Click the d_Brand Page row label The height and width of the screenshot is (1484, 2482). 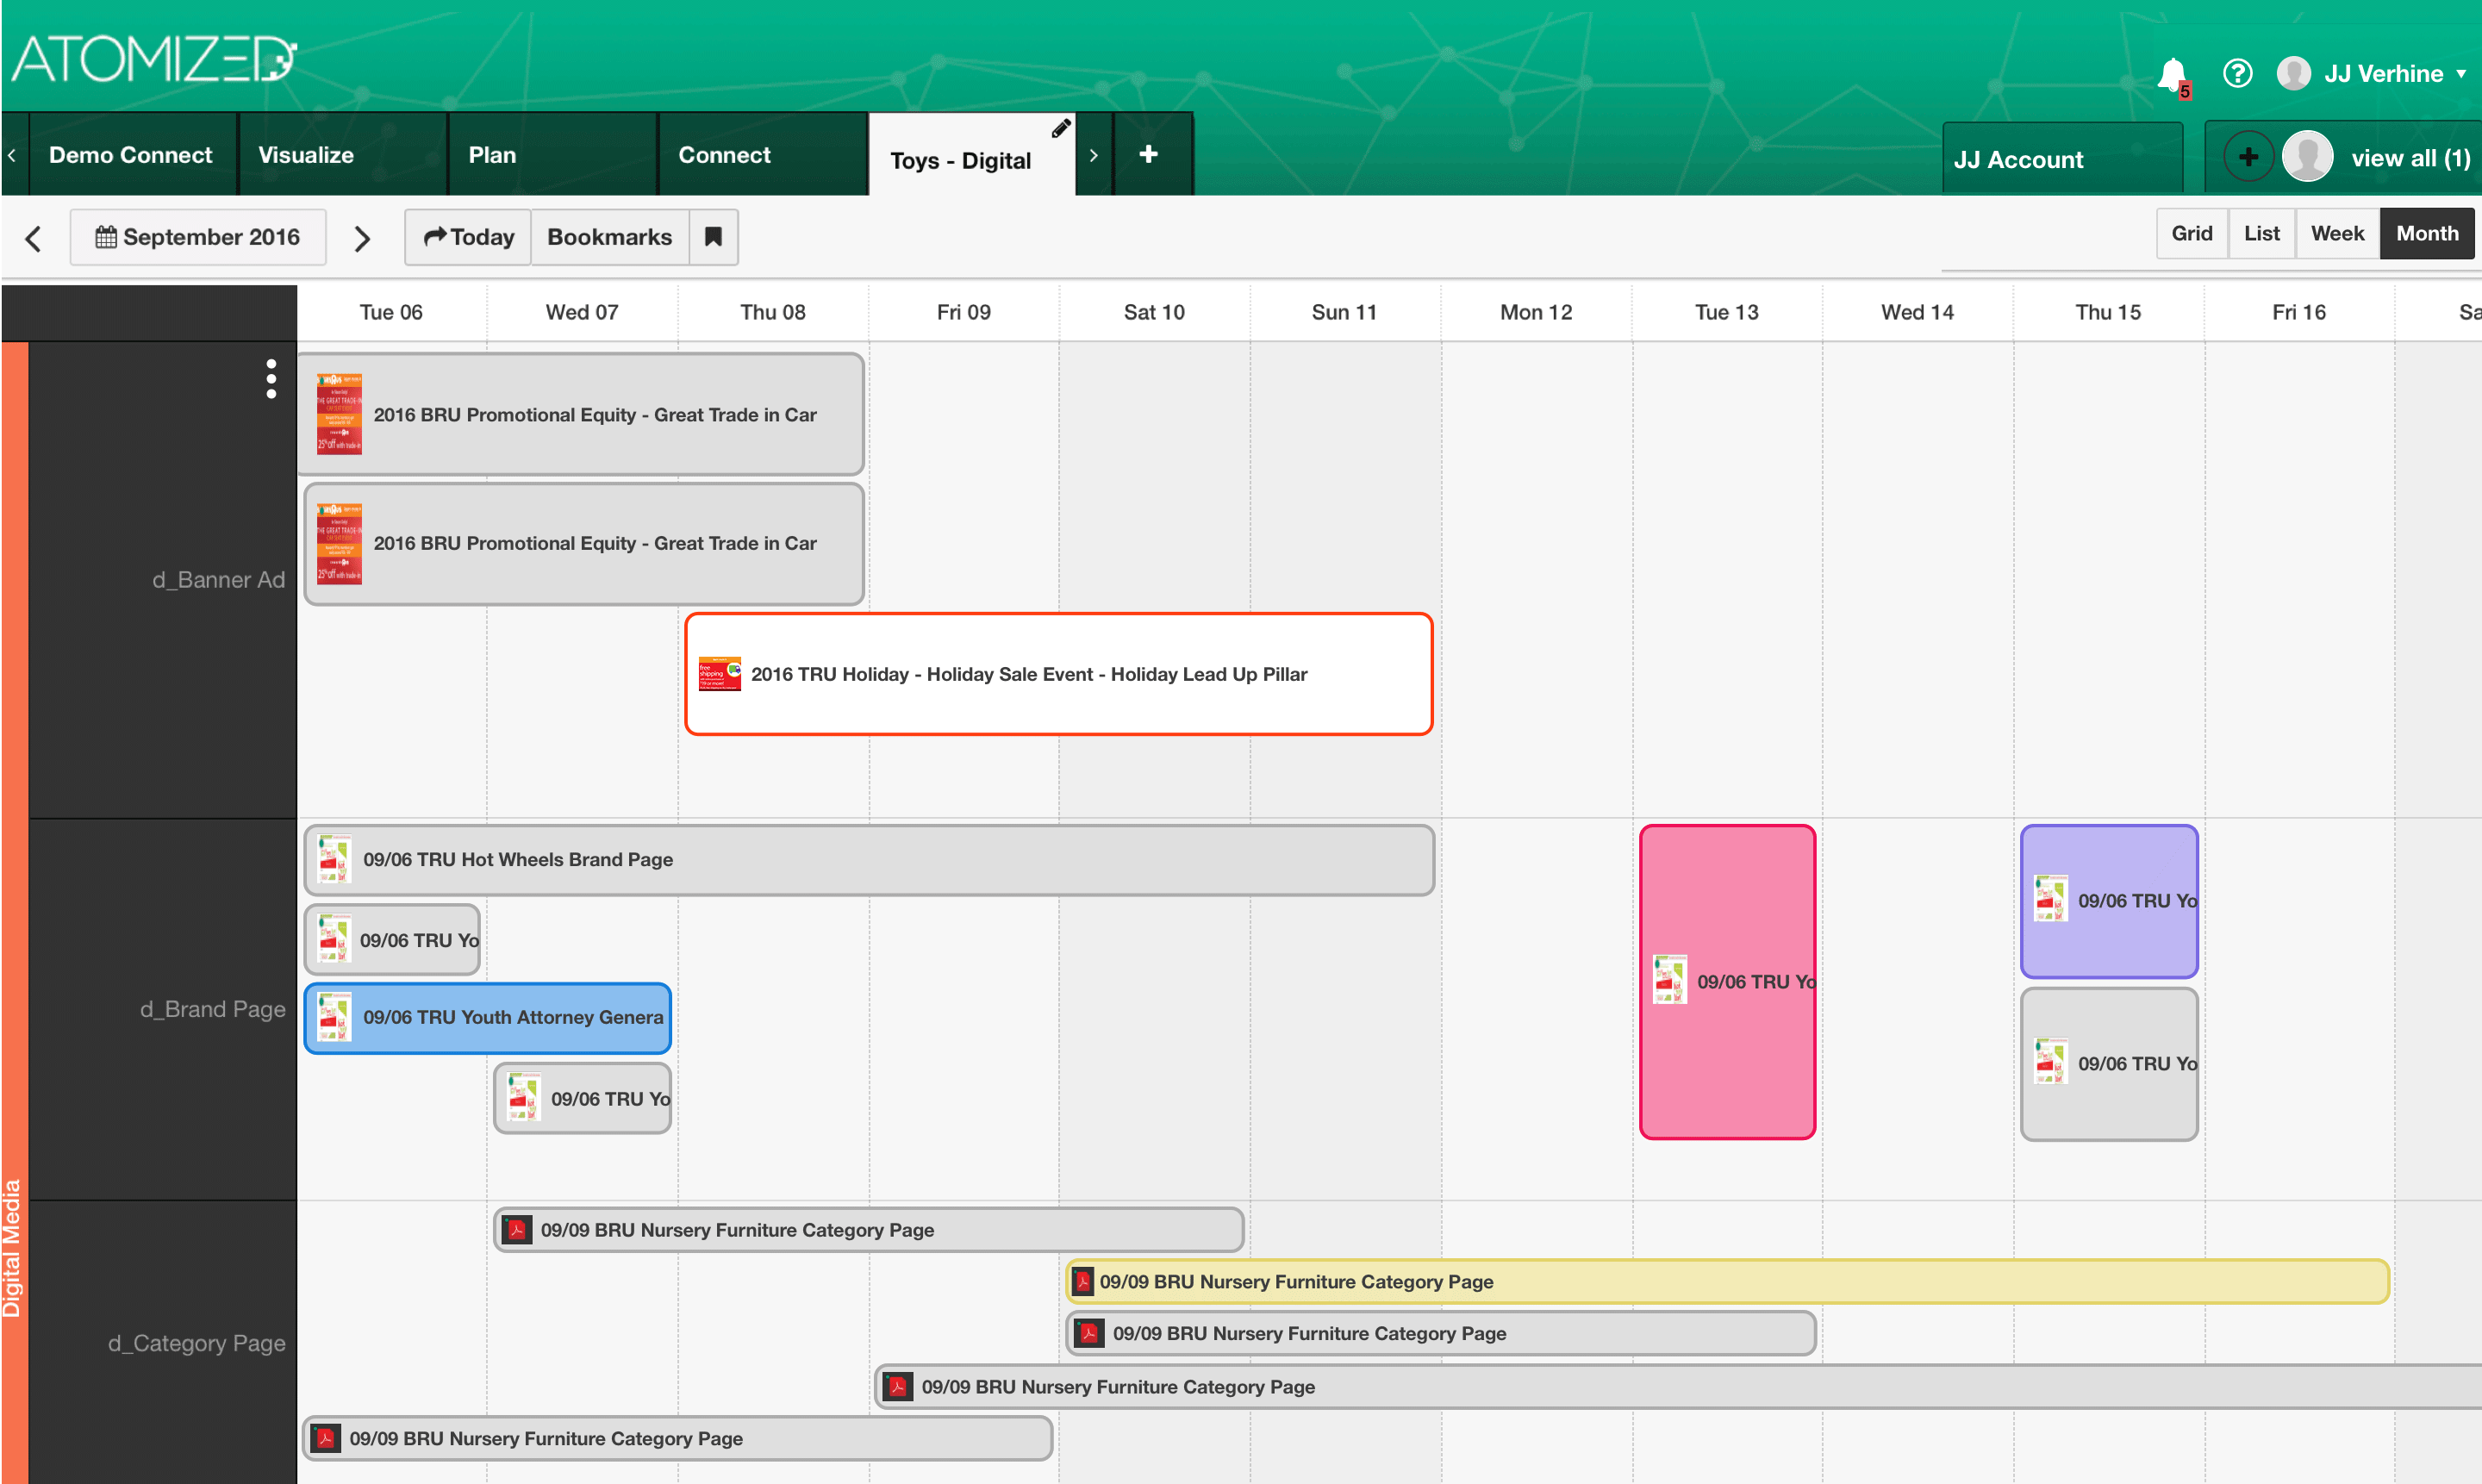click(212, 1009)
